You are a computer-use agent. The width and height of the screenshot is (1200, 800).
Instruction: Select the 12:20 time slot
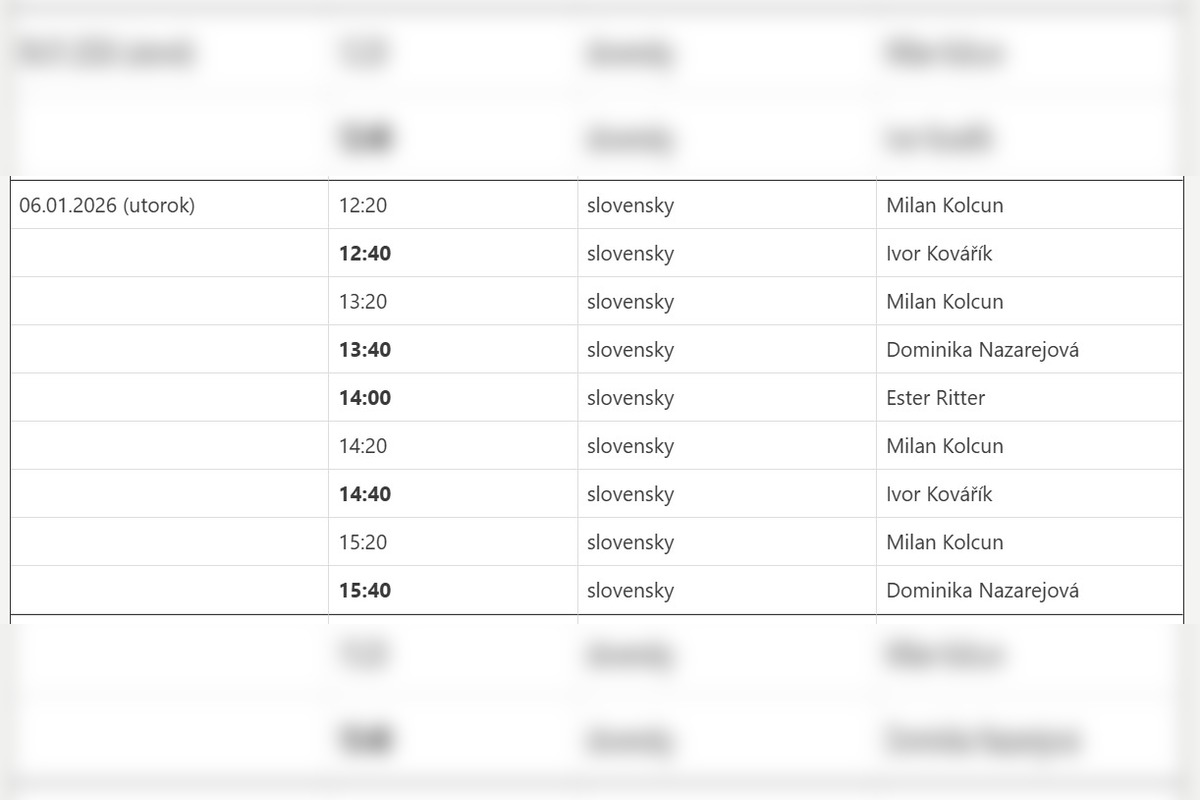(363, 206)
